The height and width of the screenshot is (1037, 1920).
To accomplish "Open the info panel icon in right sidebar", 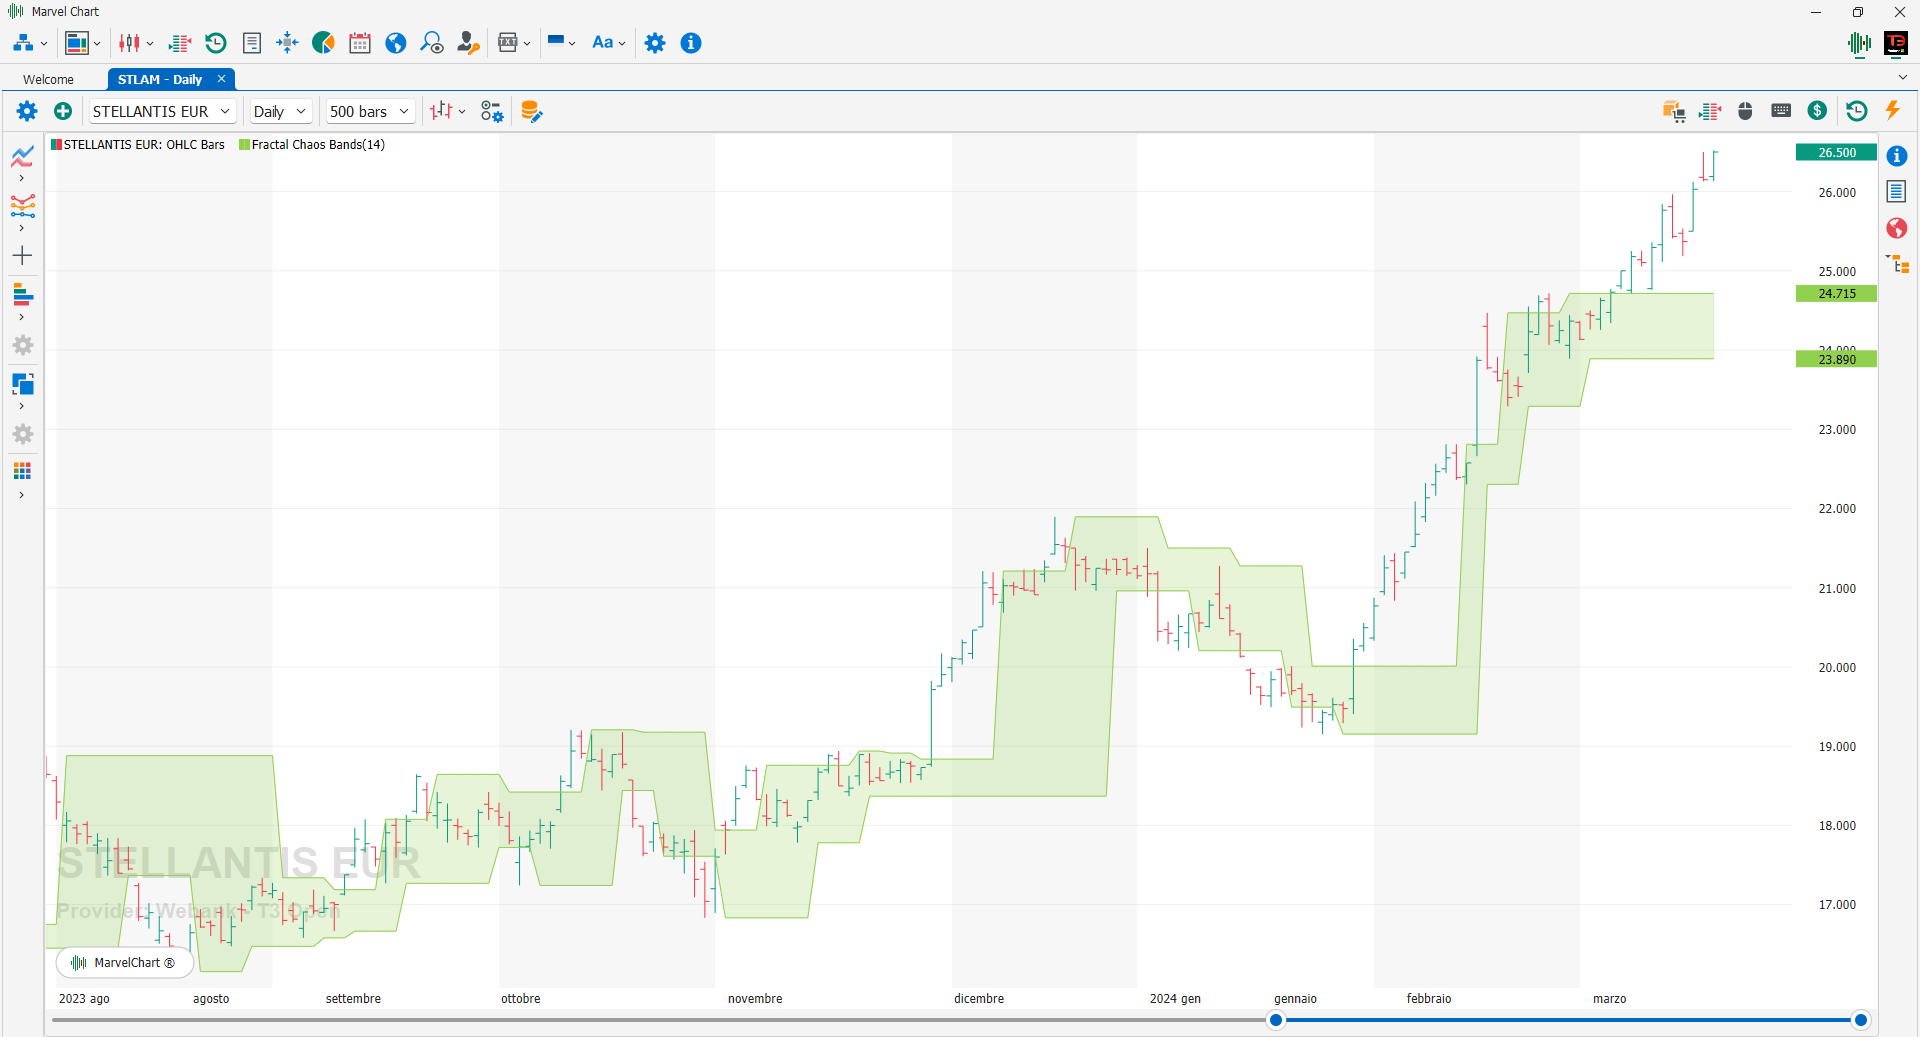I will click(x=1897, y=156).
